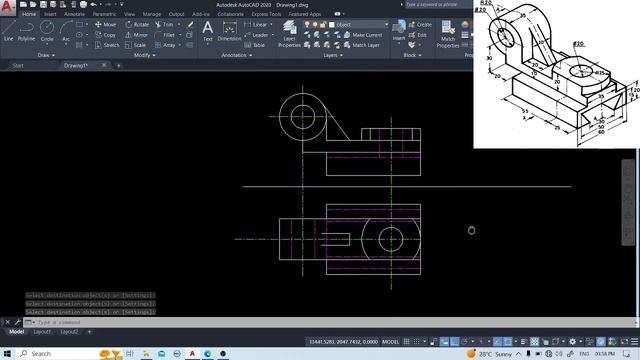Viewport: 640px width, 360px height.
Task: Click the Mirror tool
Action: pos(136,35)
